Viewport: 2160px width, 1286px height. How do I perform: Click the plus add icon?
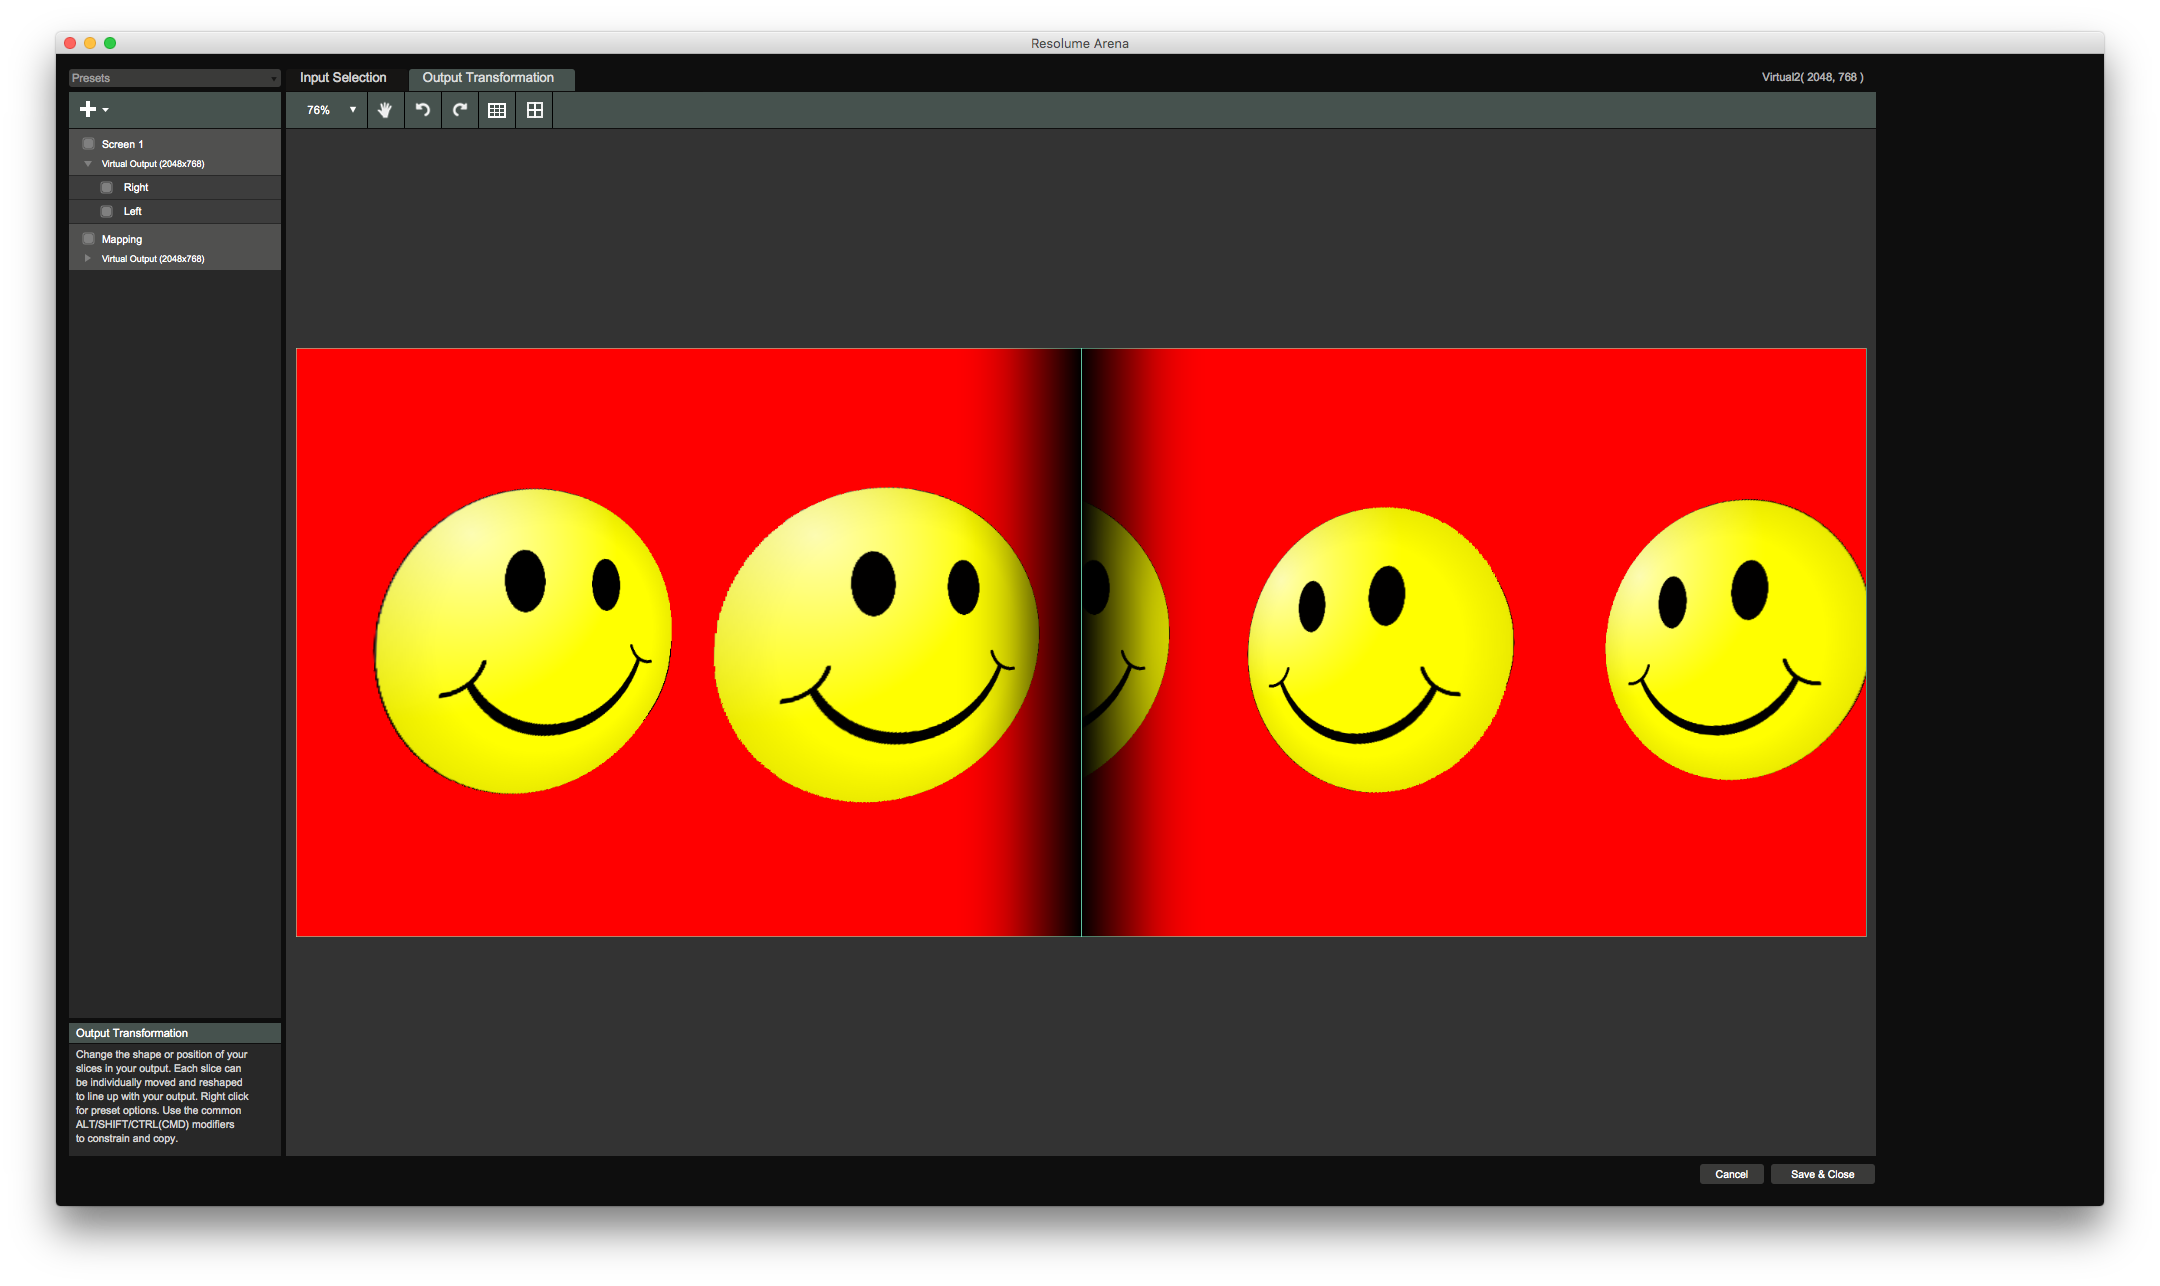(x=89, y=109)
